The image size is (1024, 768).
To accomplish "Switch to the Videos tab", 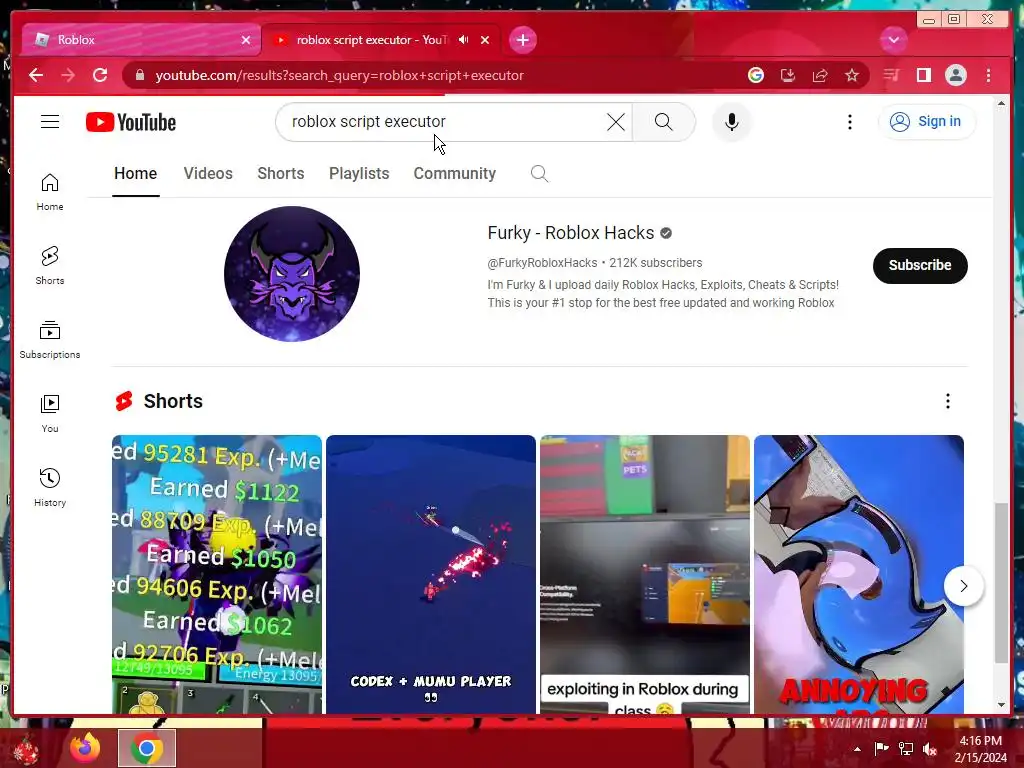I will [208, 174].
